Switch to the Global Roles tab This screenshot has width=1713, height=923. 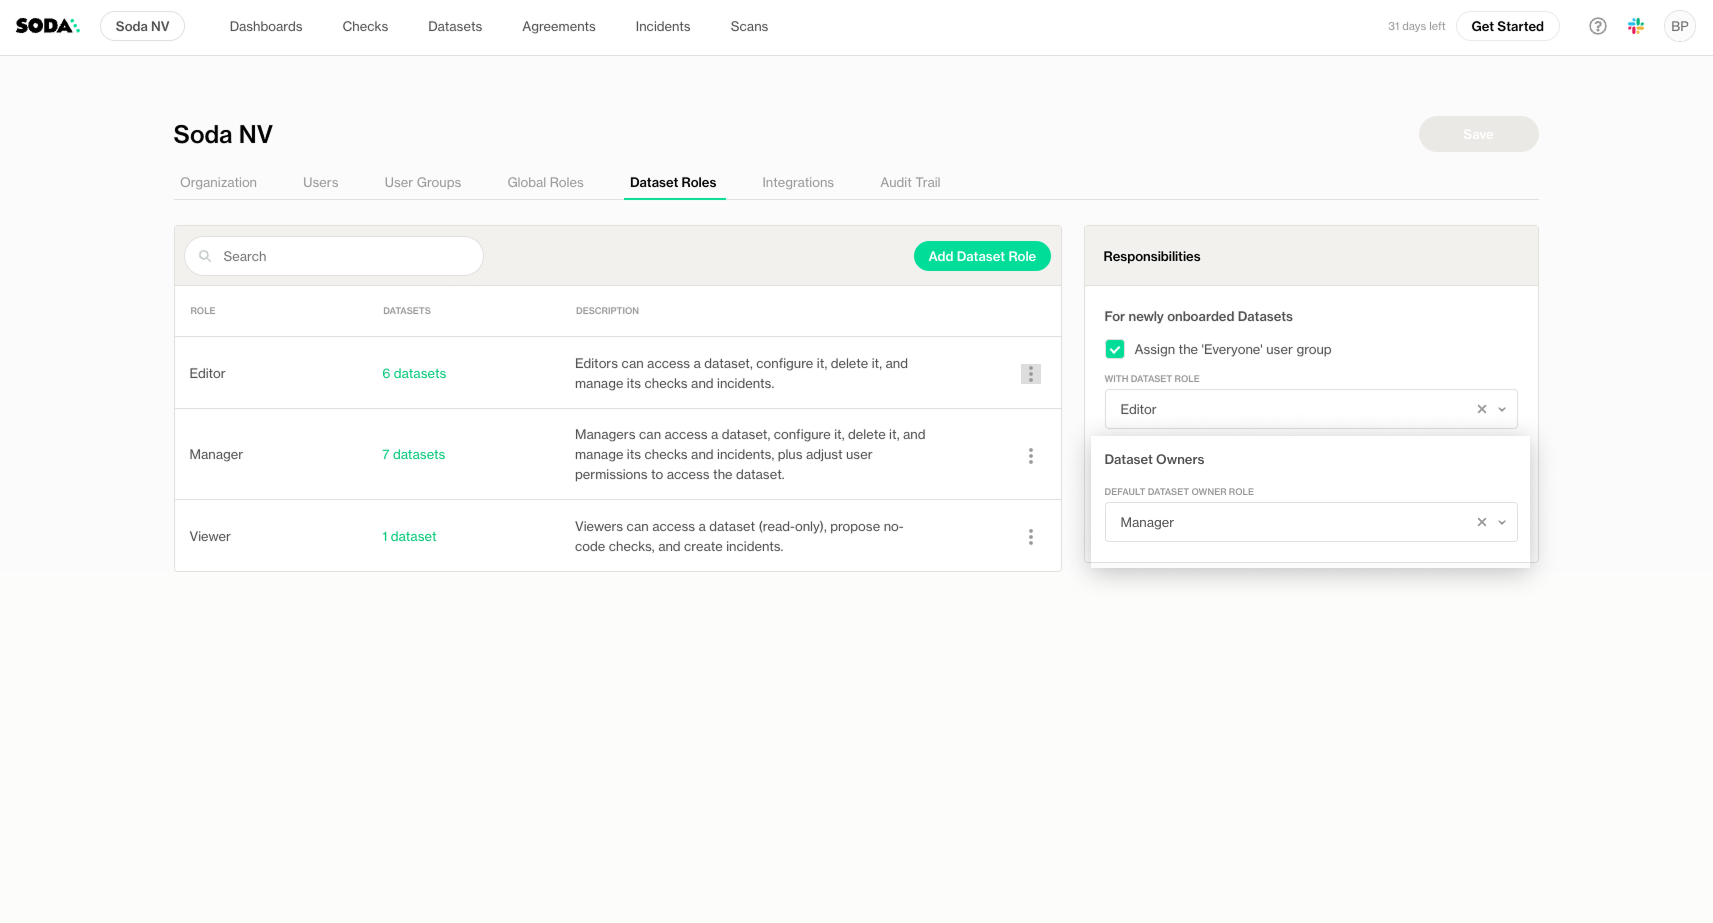[x=545, y=182]
